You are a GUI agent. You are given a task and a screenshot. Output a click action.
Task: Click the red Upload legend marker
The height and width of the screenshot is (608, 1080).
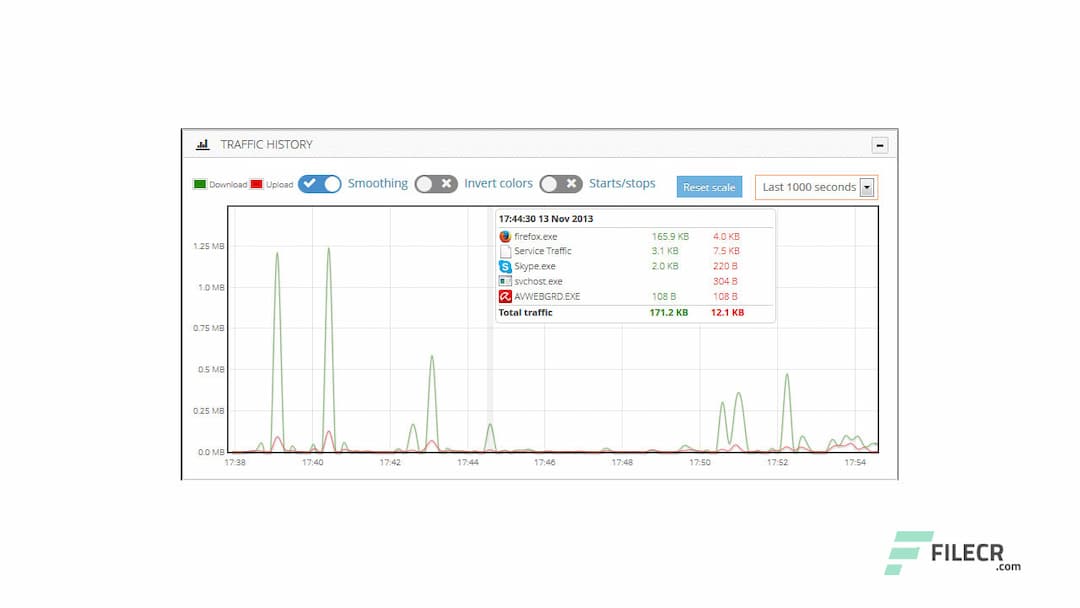pos(256,184)
